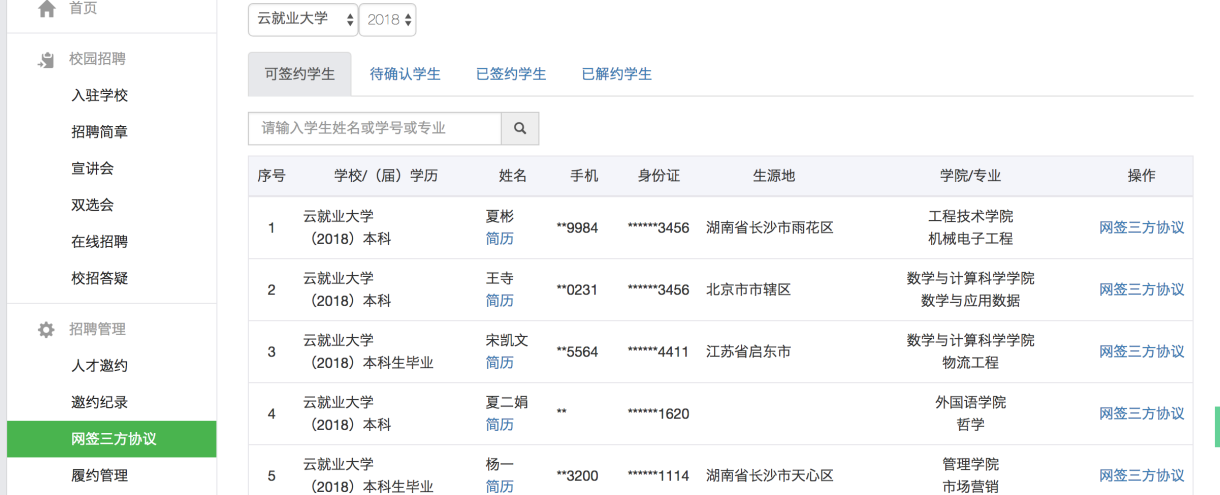Open 履约管理 in the sidebar

[99, 476]
